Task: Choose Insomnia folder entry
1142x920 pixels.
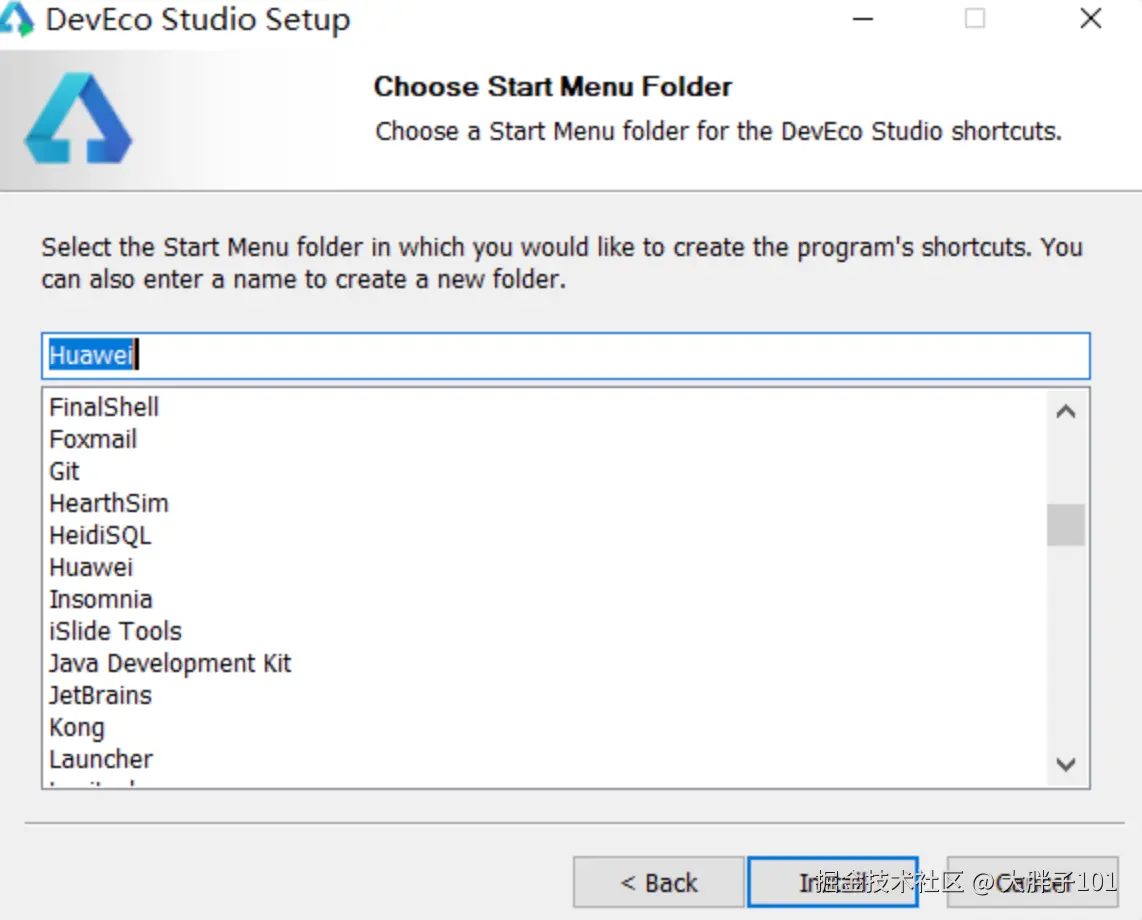Action: [x=101, y=599]
